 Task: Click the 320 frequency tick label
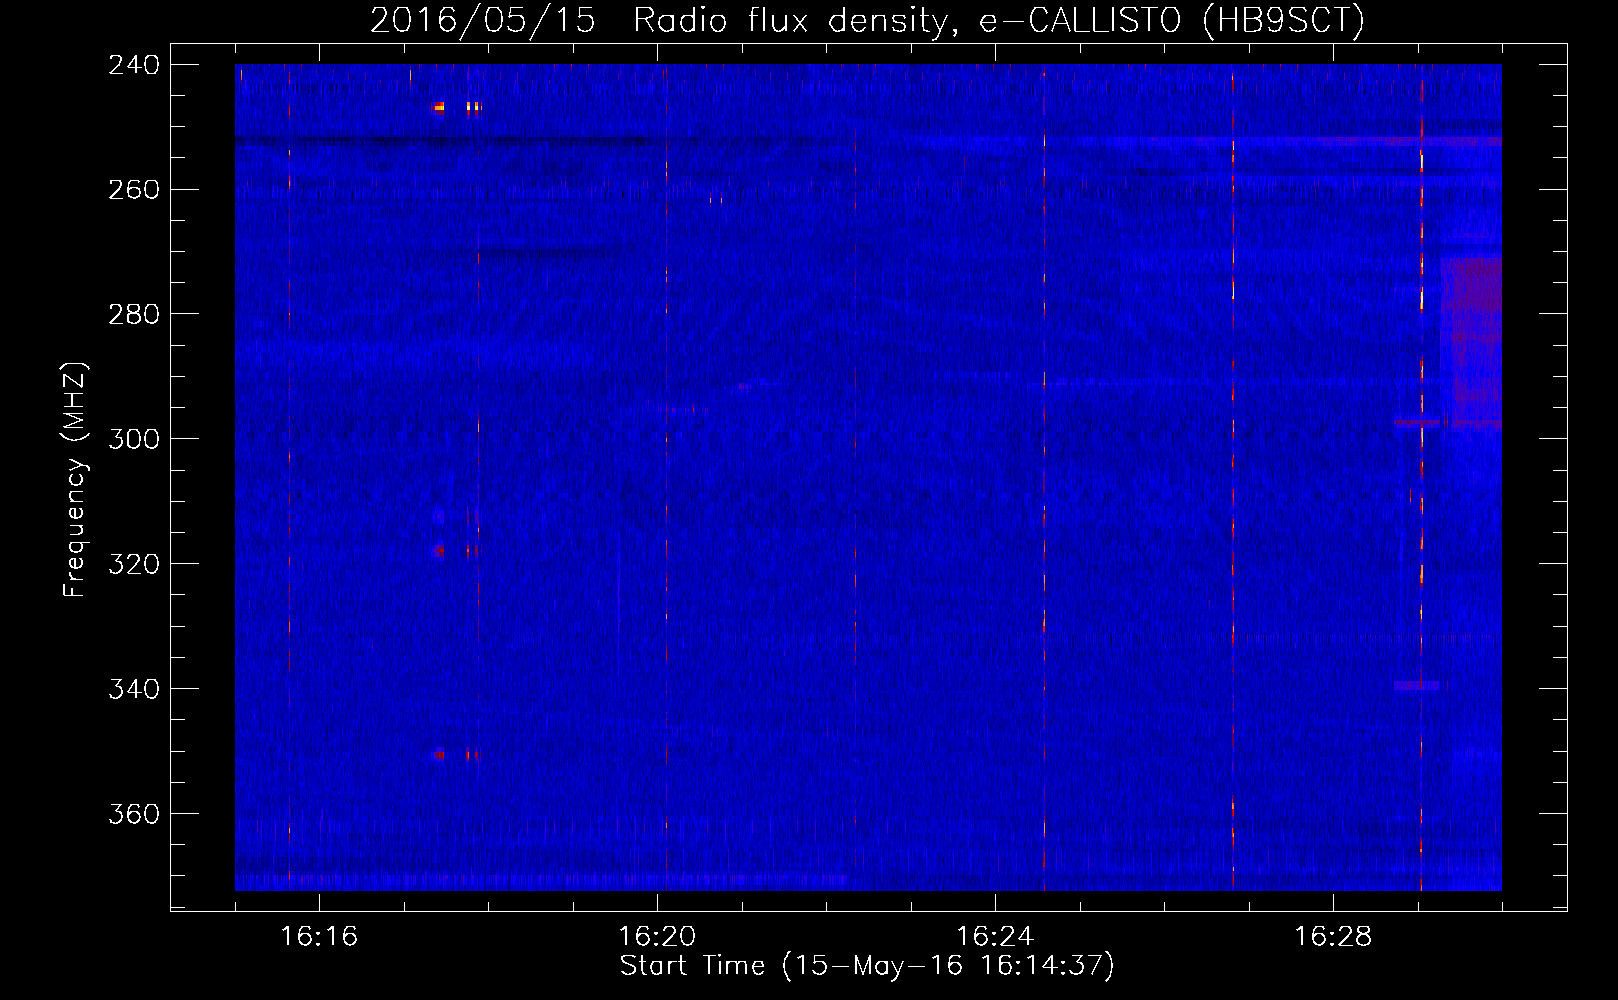coord(134,565)
